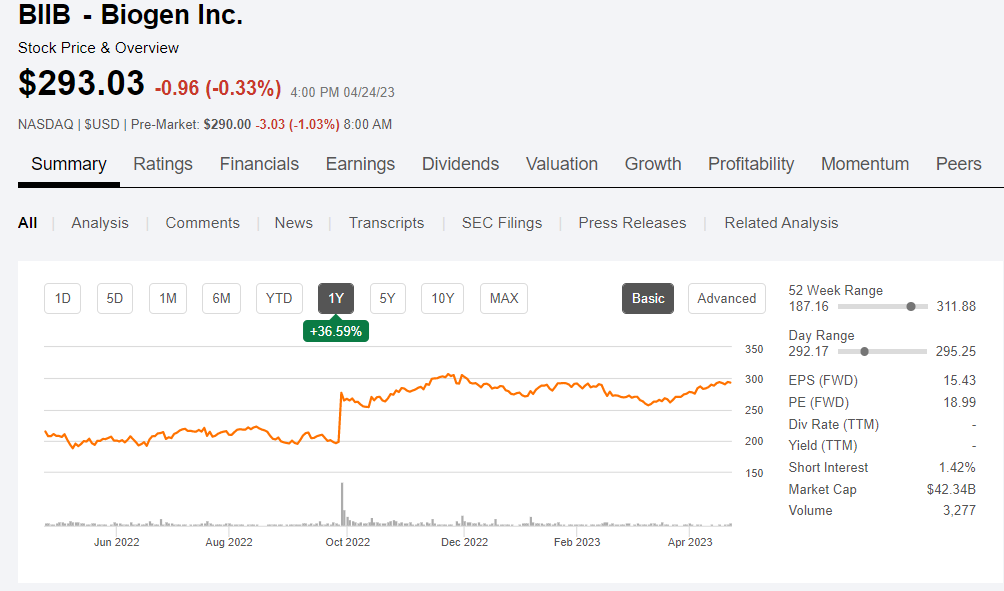Select the Basic chart mode button
The width and height of the screenshot is (1004, 591).
pos(648,298)
